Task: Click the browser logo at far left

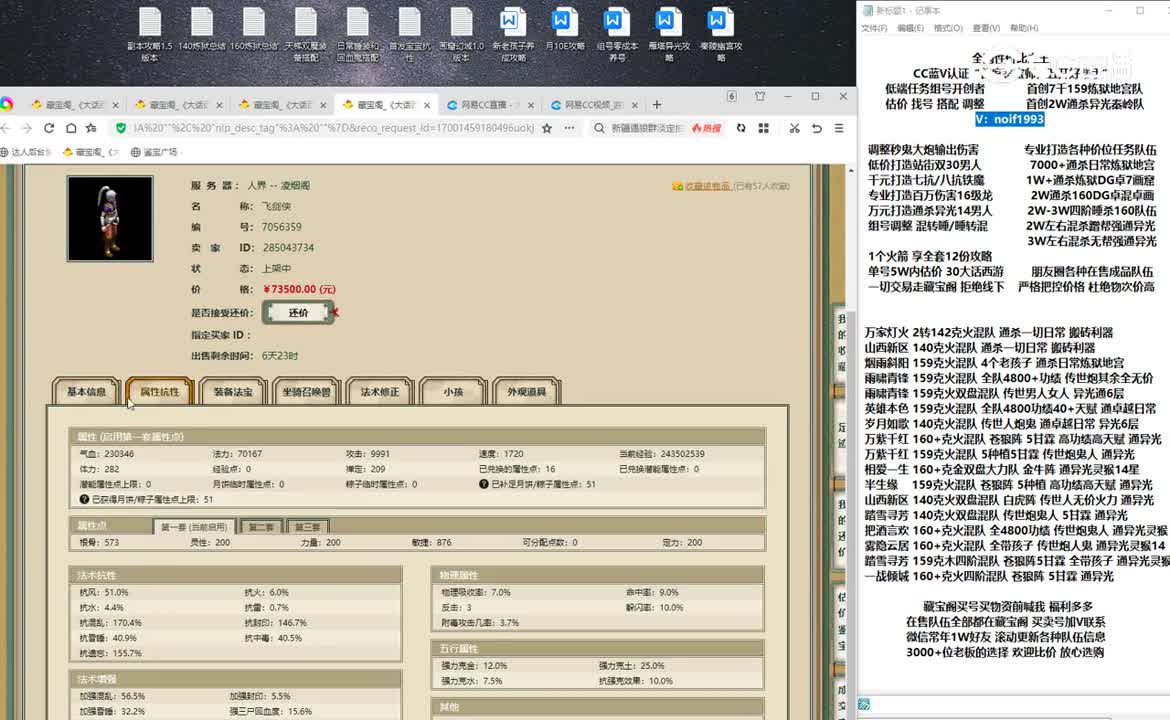Action: click(7, 104)
